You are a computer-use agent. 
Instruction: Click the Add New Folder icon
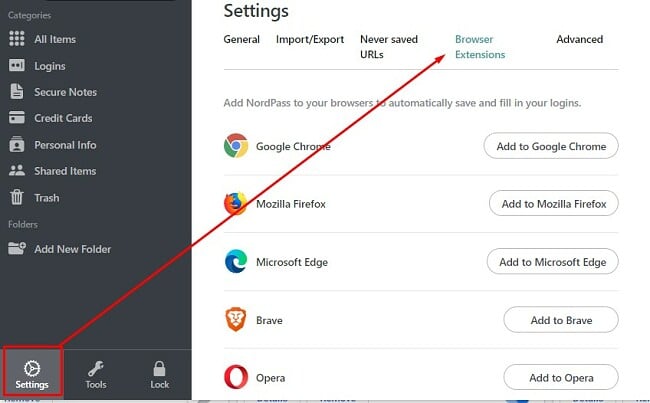pyautogui.click(x=17, y=248)
